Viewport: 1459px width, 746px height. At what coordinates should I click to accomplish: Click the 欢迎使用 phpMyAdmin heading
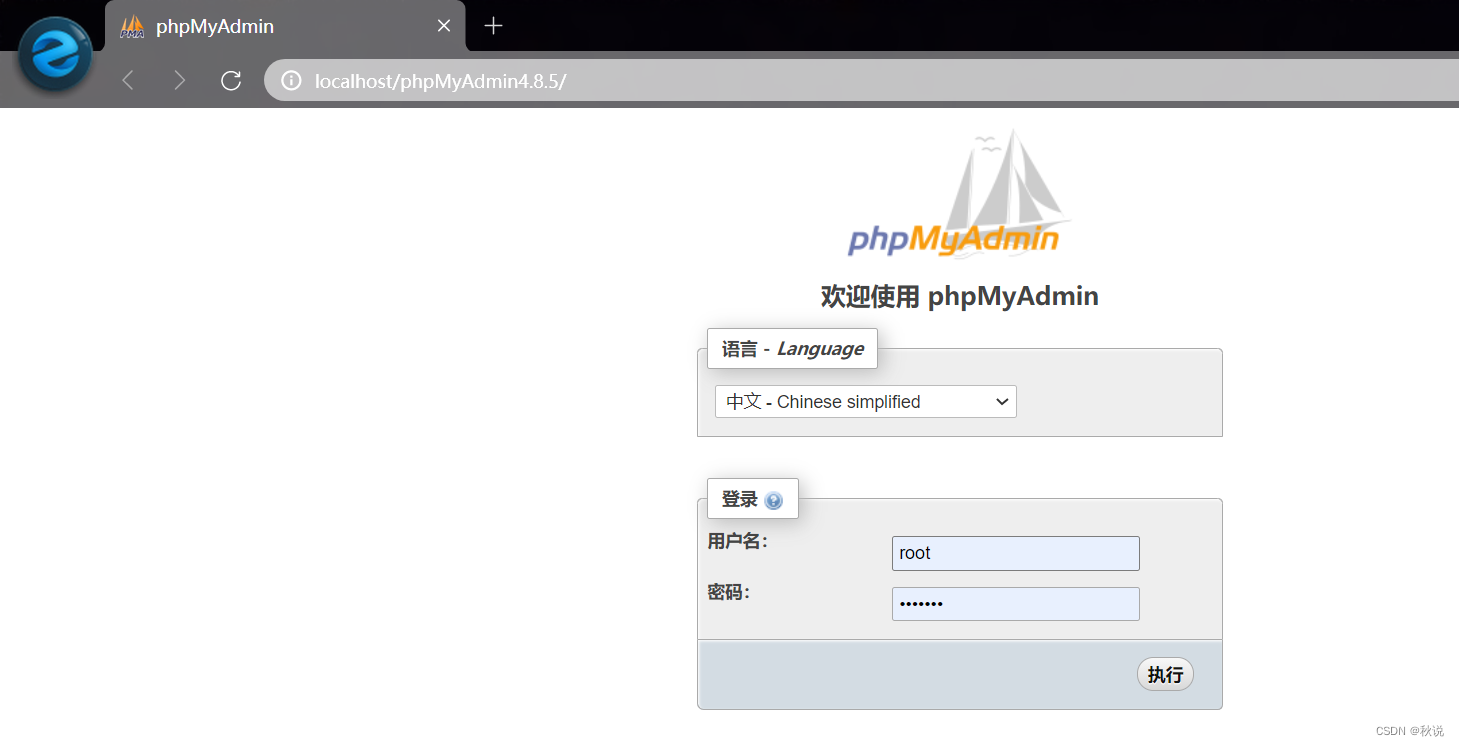960,296
